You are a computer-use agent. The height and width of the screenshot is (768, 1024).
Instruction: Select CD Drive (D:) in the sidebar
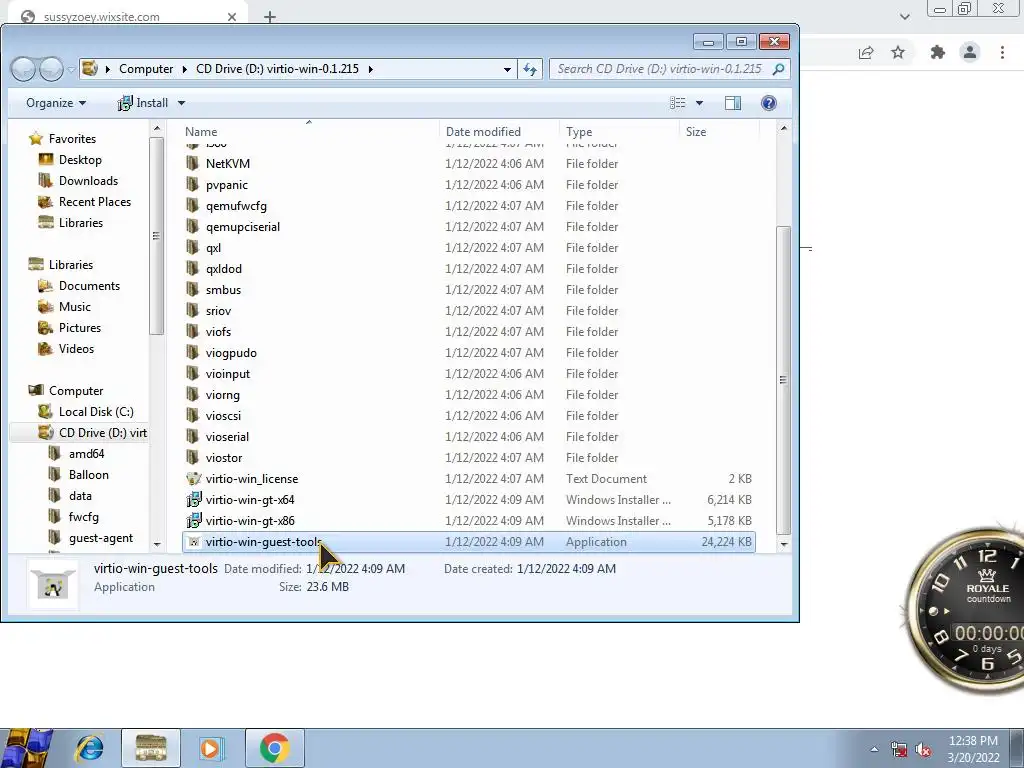click(80, 433)
